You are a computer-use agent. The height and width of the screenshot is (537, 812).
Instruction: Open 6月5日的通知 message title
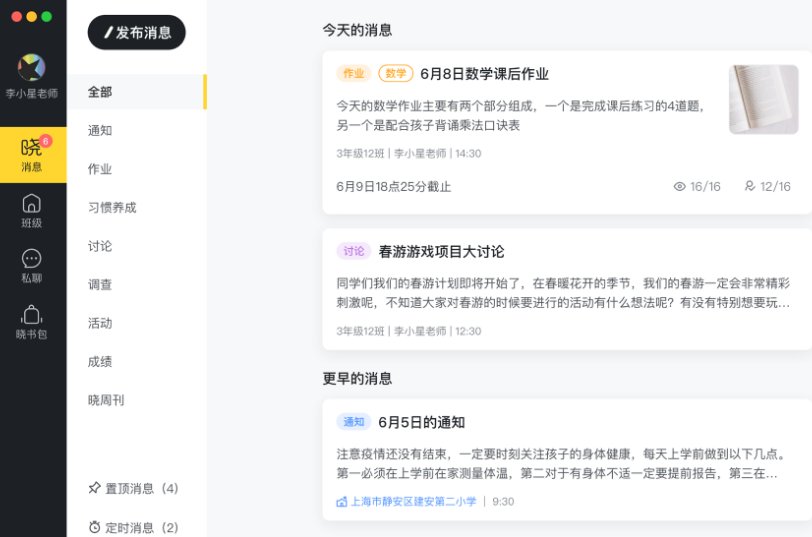click(x=422, y=423)
